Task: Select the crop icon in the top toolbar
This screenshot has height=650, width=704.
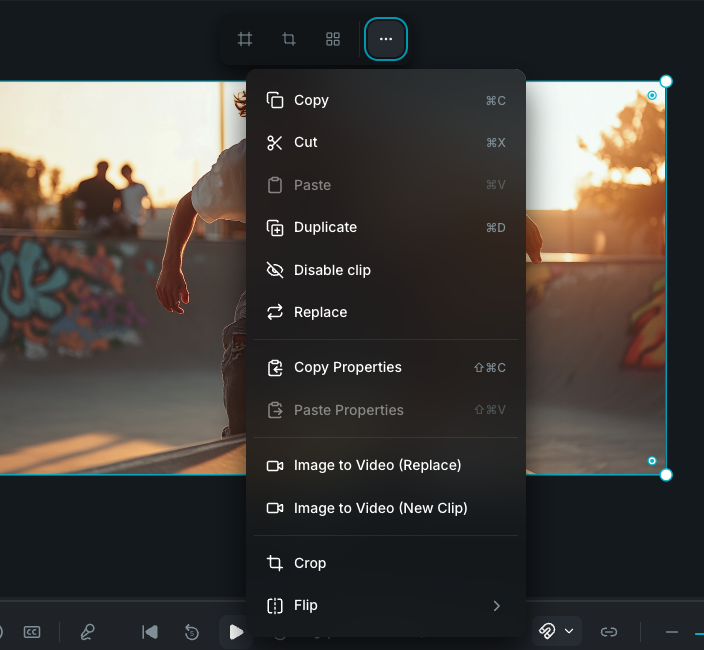Action: 289,39
